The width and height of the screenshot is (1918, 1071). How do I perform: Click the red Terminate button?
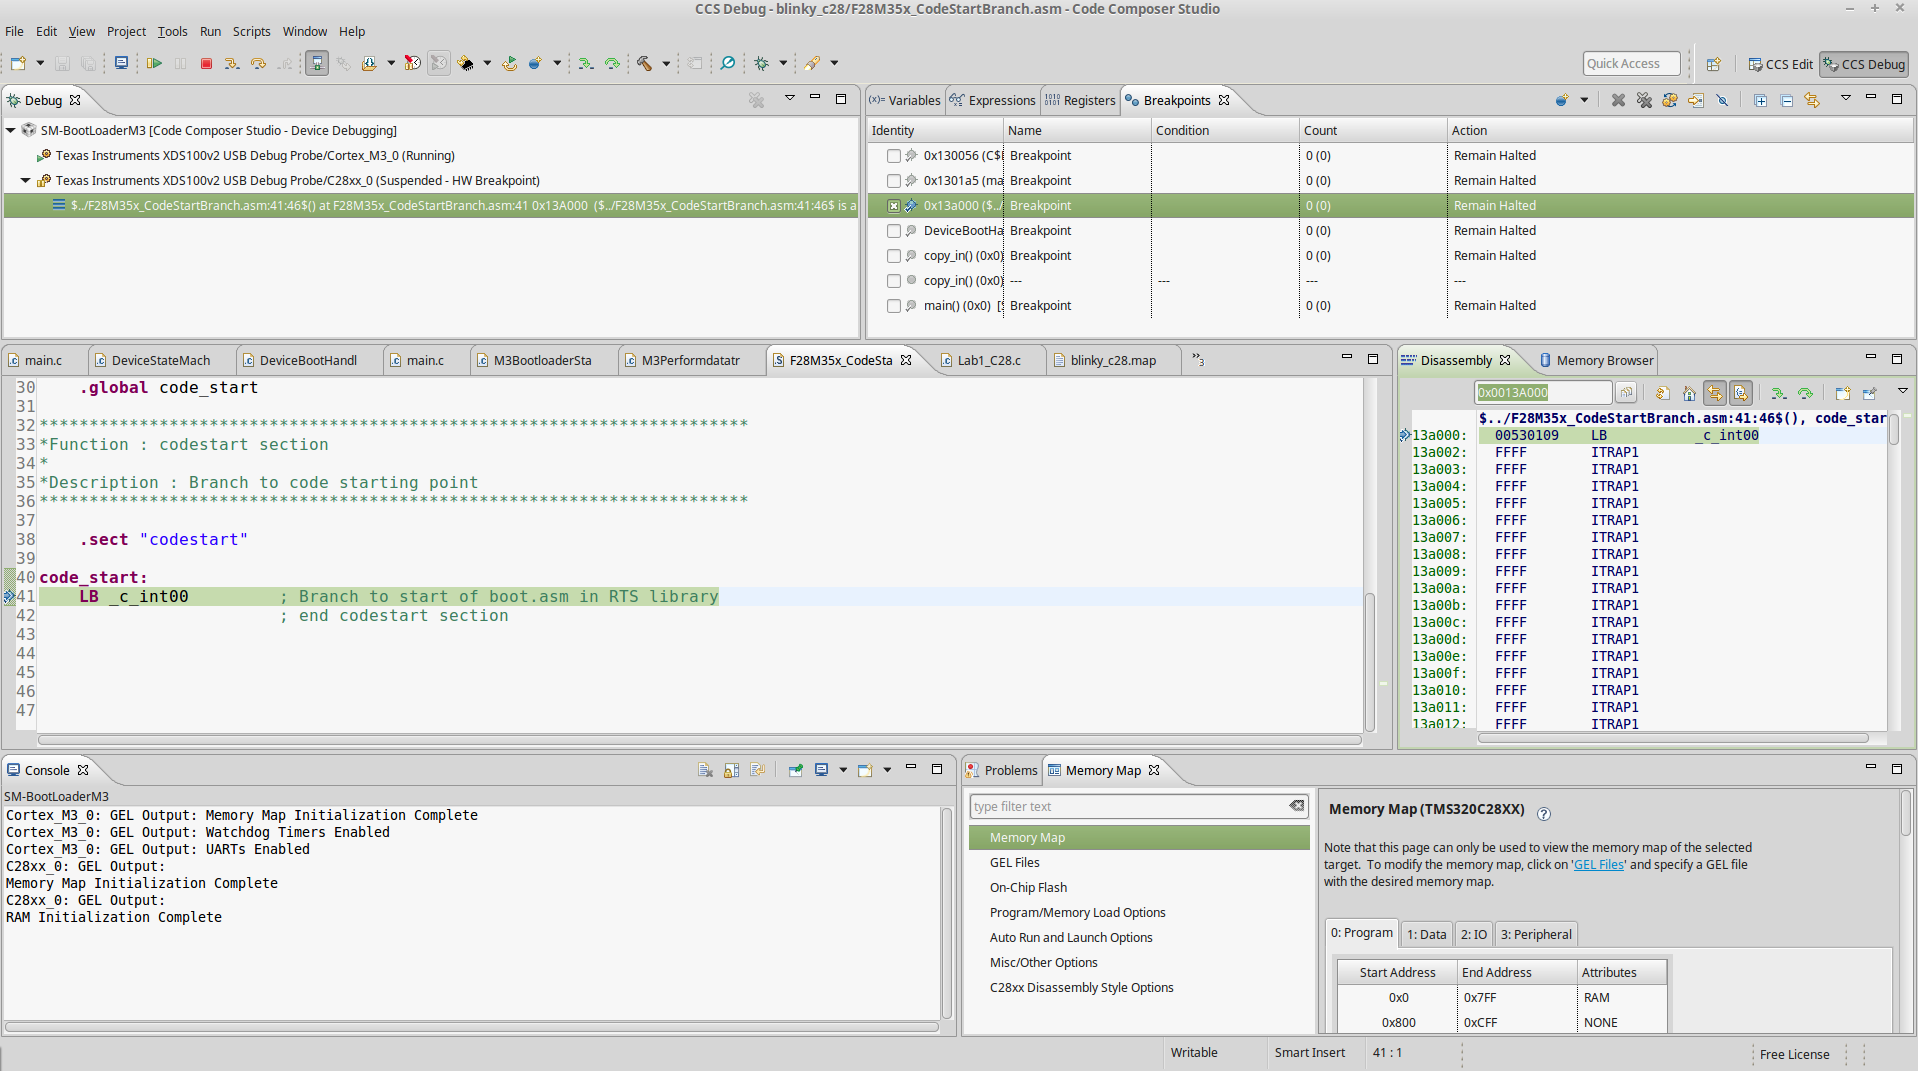tap(206, 63)
